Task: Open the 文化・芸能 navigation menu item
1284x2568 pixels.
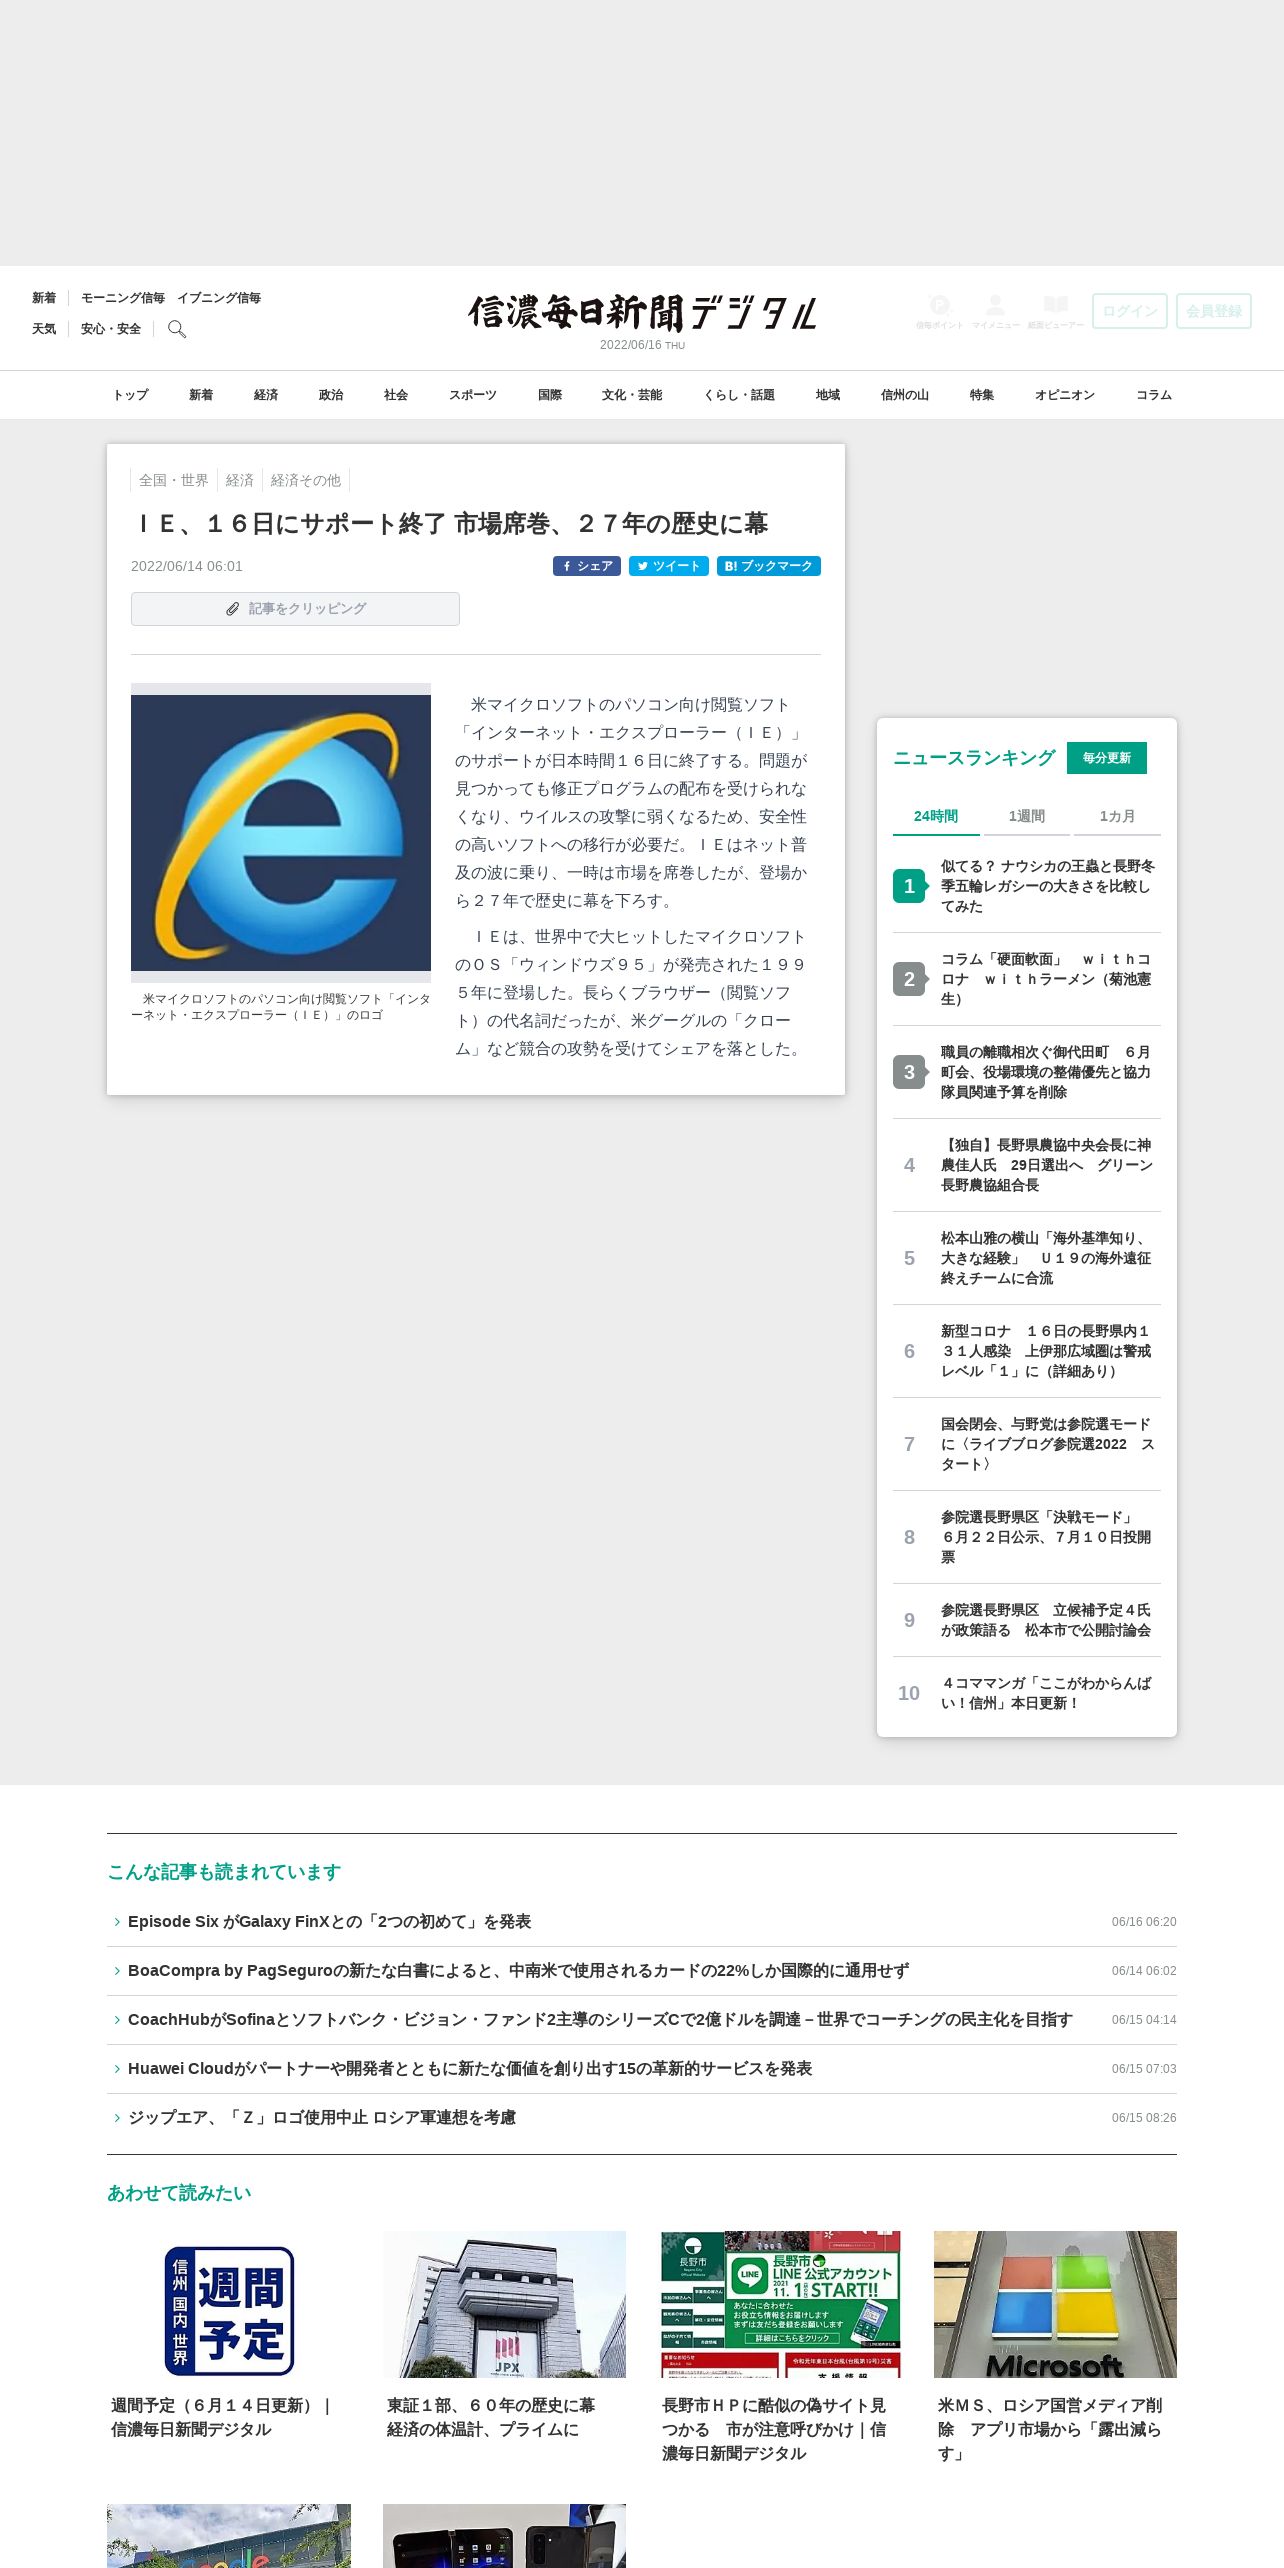Action: [x=632, y=395]
